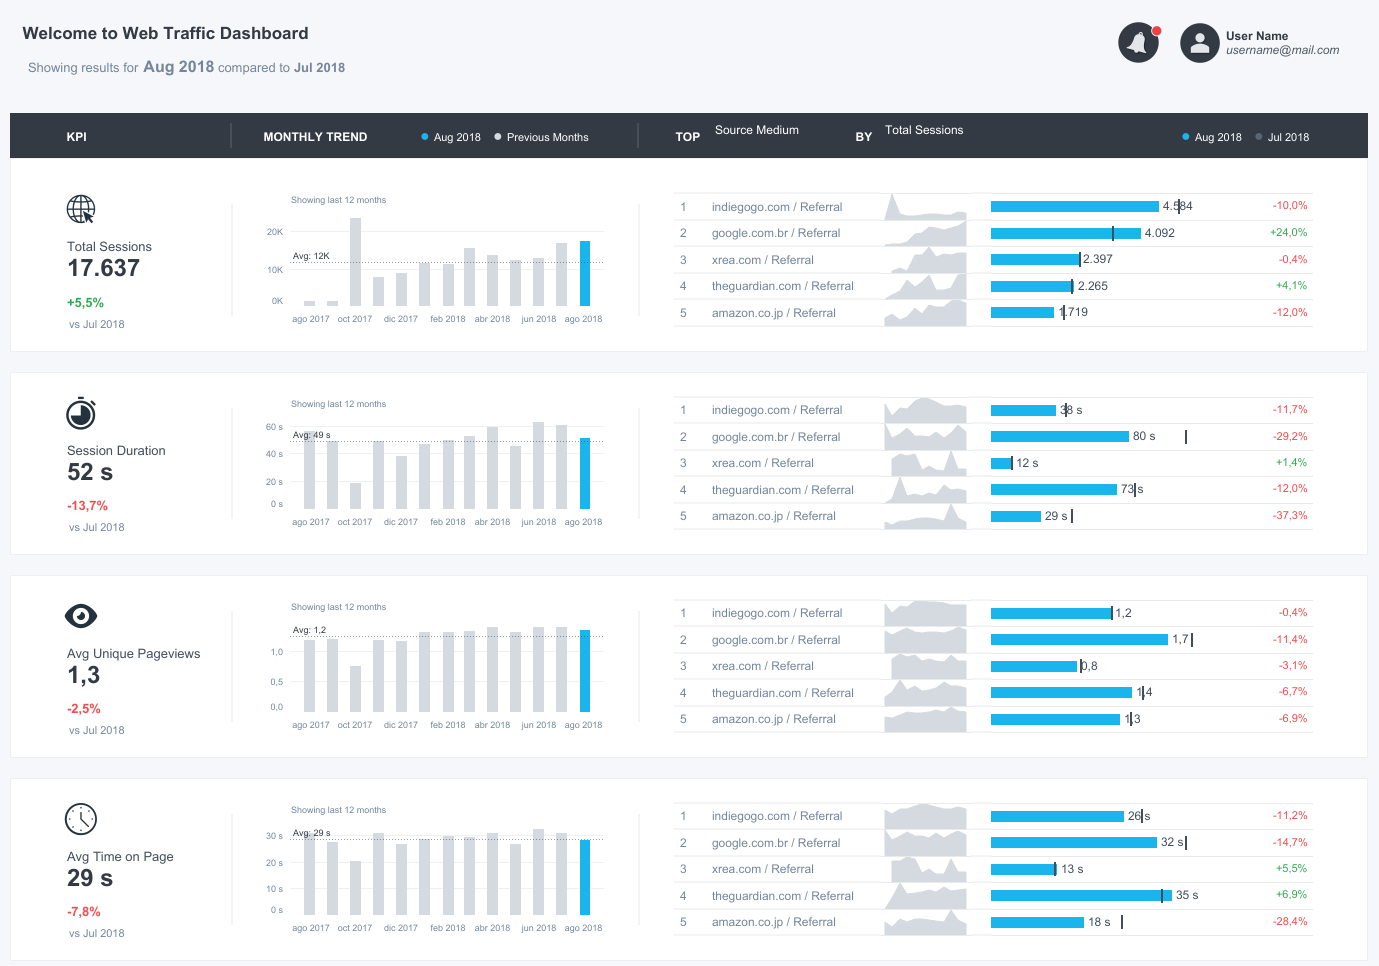Click the -37,3% change value for amazon.co.jp

click(x=1289, y=516)
